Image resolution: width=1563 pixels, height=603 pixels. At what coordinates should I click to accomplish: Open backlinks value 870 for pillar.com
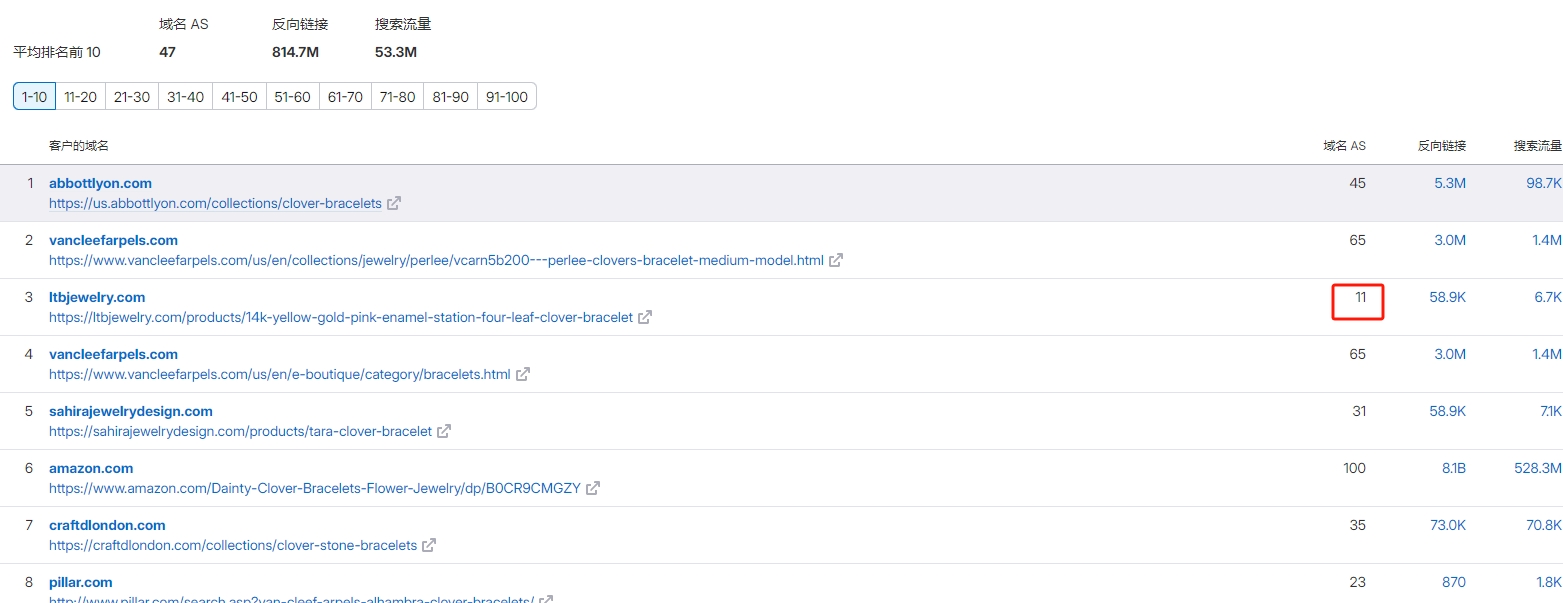[x=1454, y=582]
